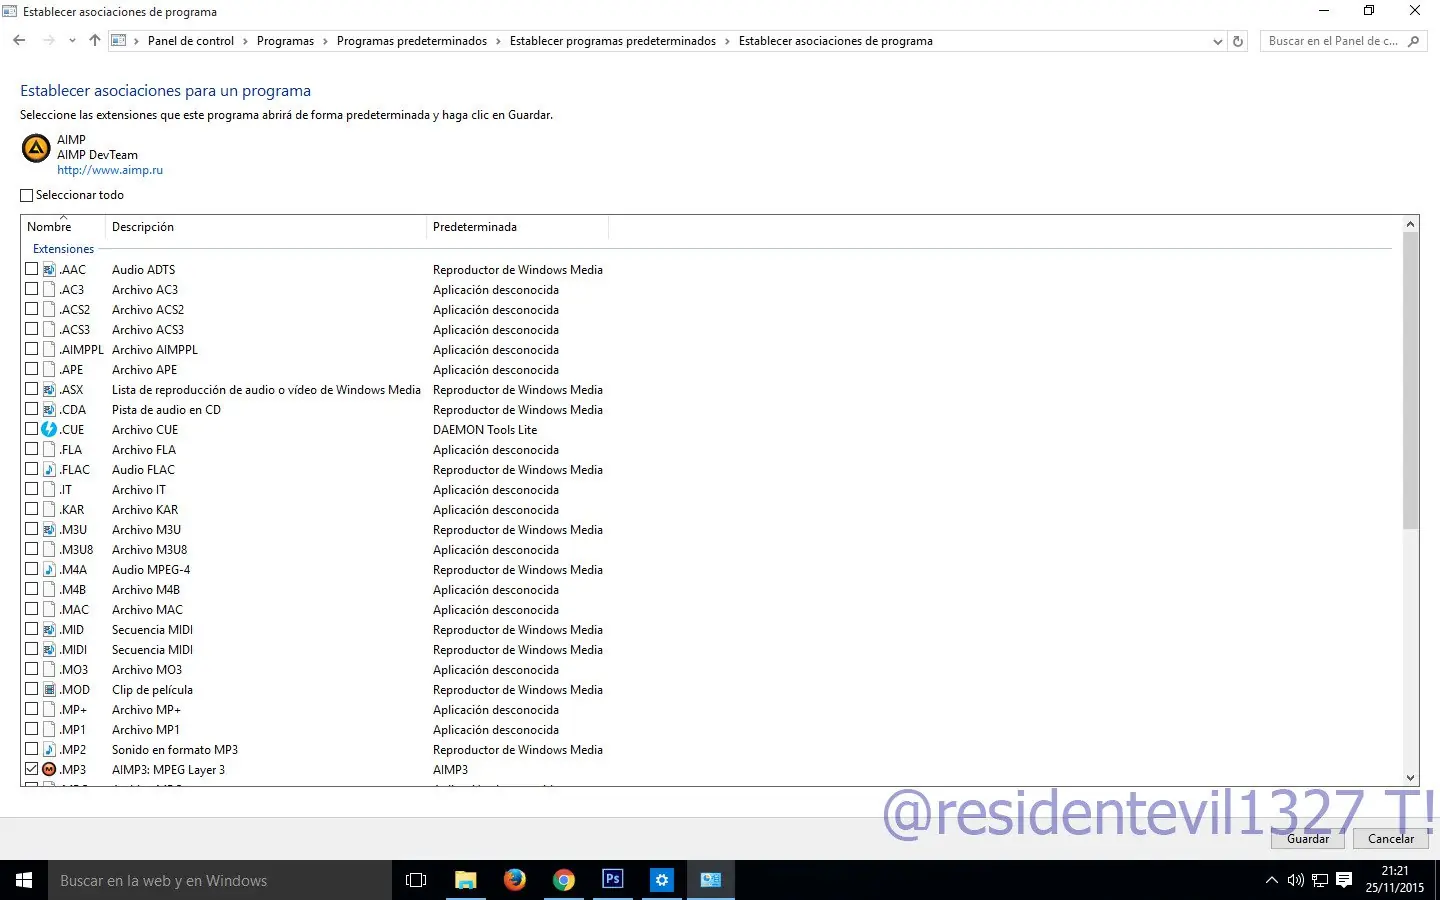Viewport: 1440px width, 900px height.
Task: Go to Programas breadcrumb
Action: [x=285, y=41]
